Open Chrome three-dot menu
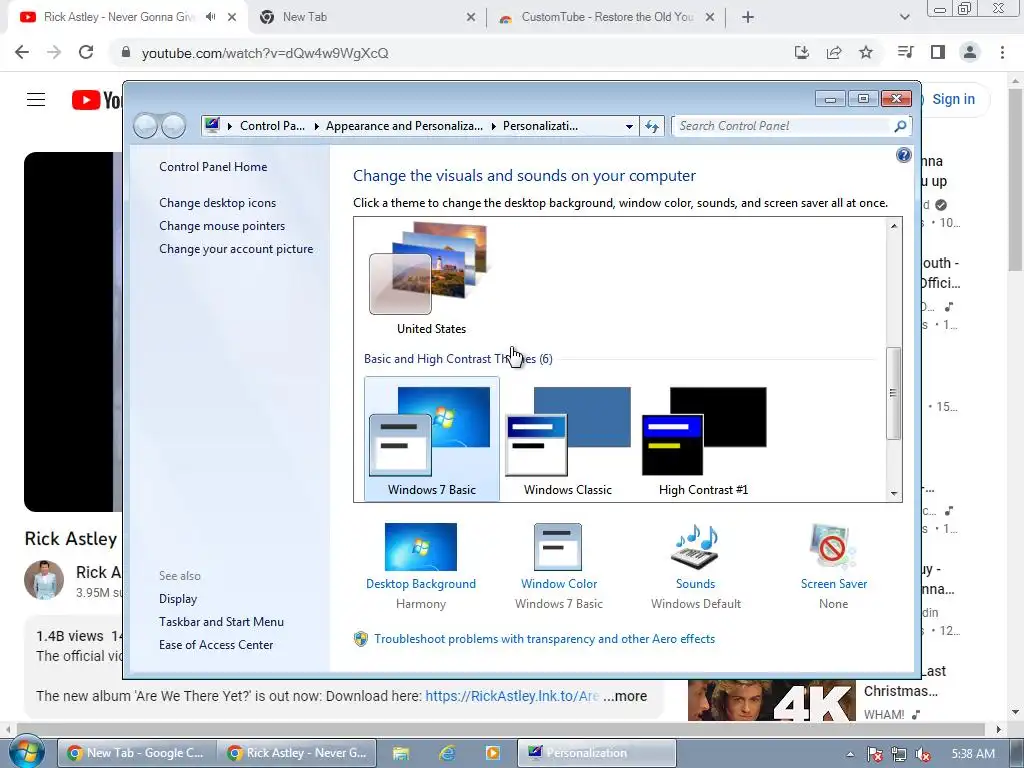1024x768 pixels. click(1002, 52)
